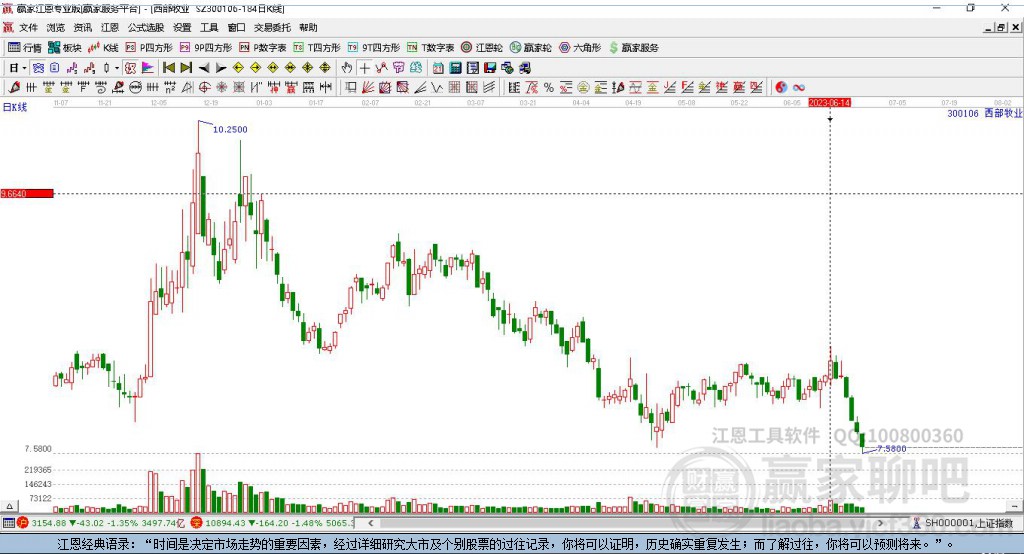Move chart left with black arrow

[x=204, y=68]
